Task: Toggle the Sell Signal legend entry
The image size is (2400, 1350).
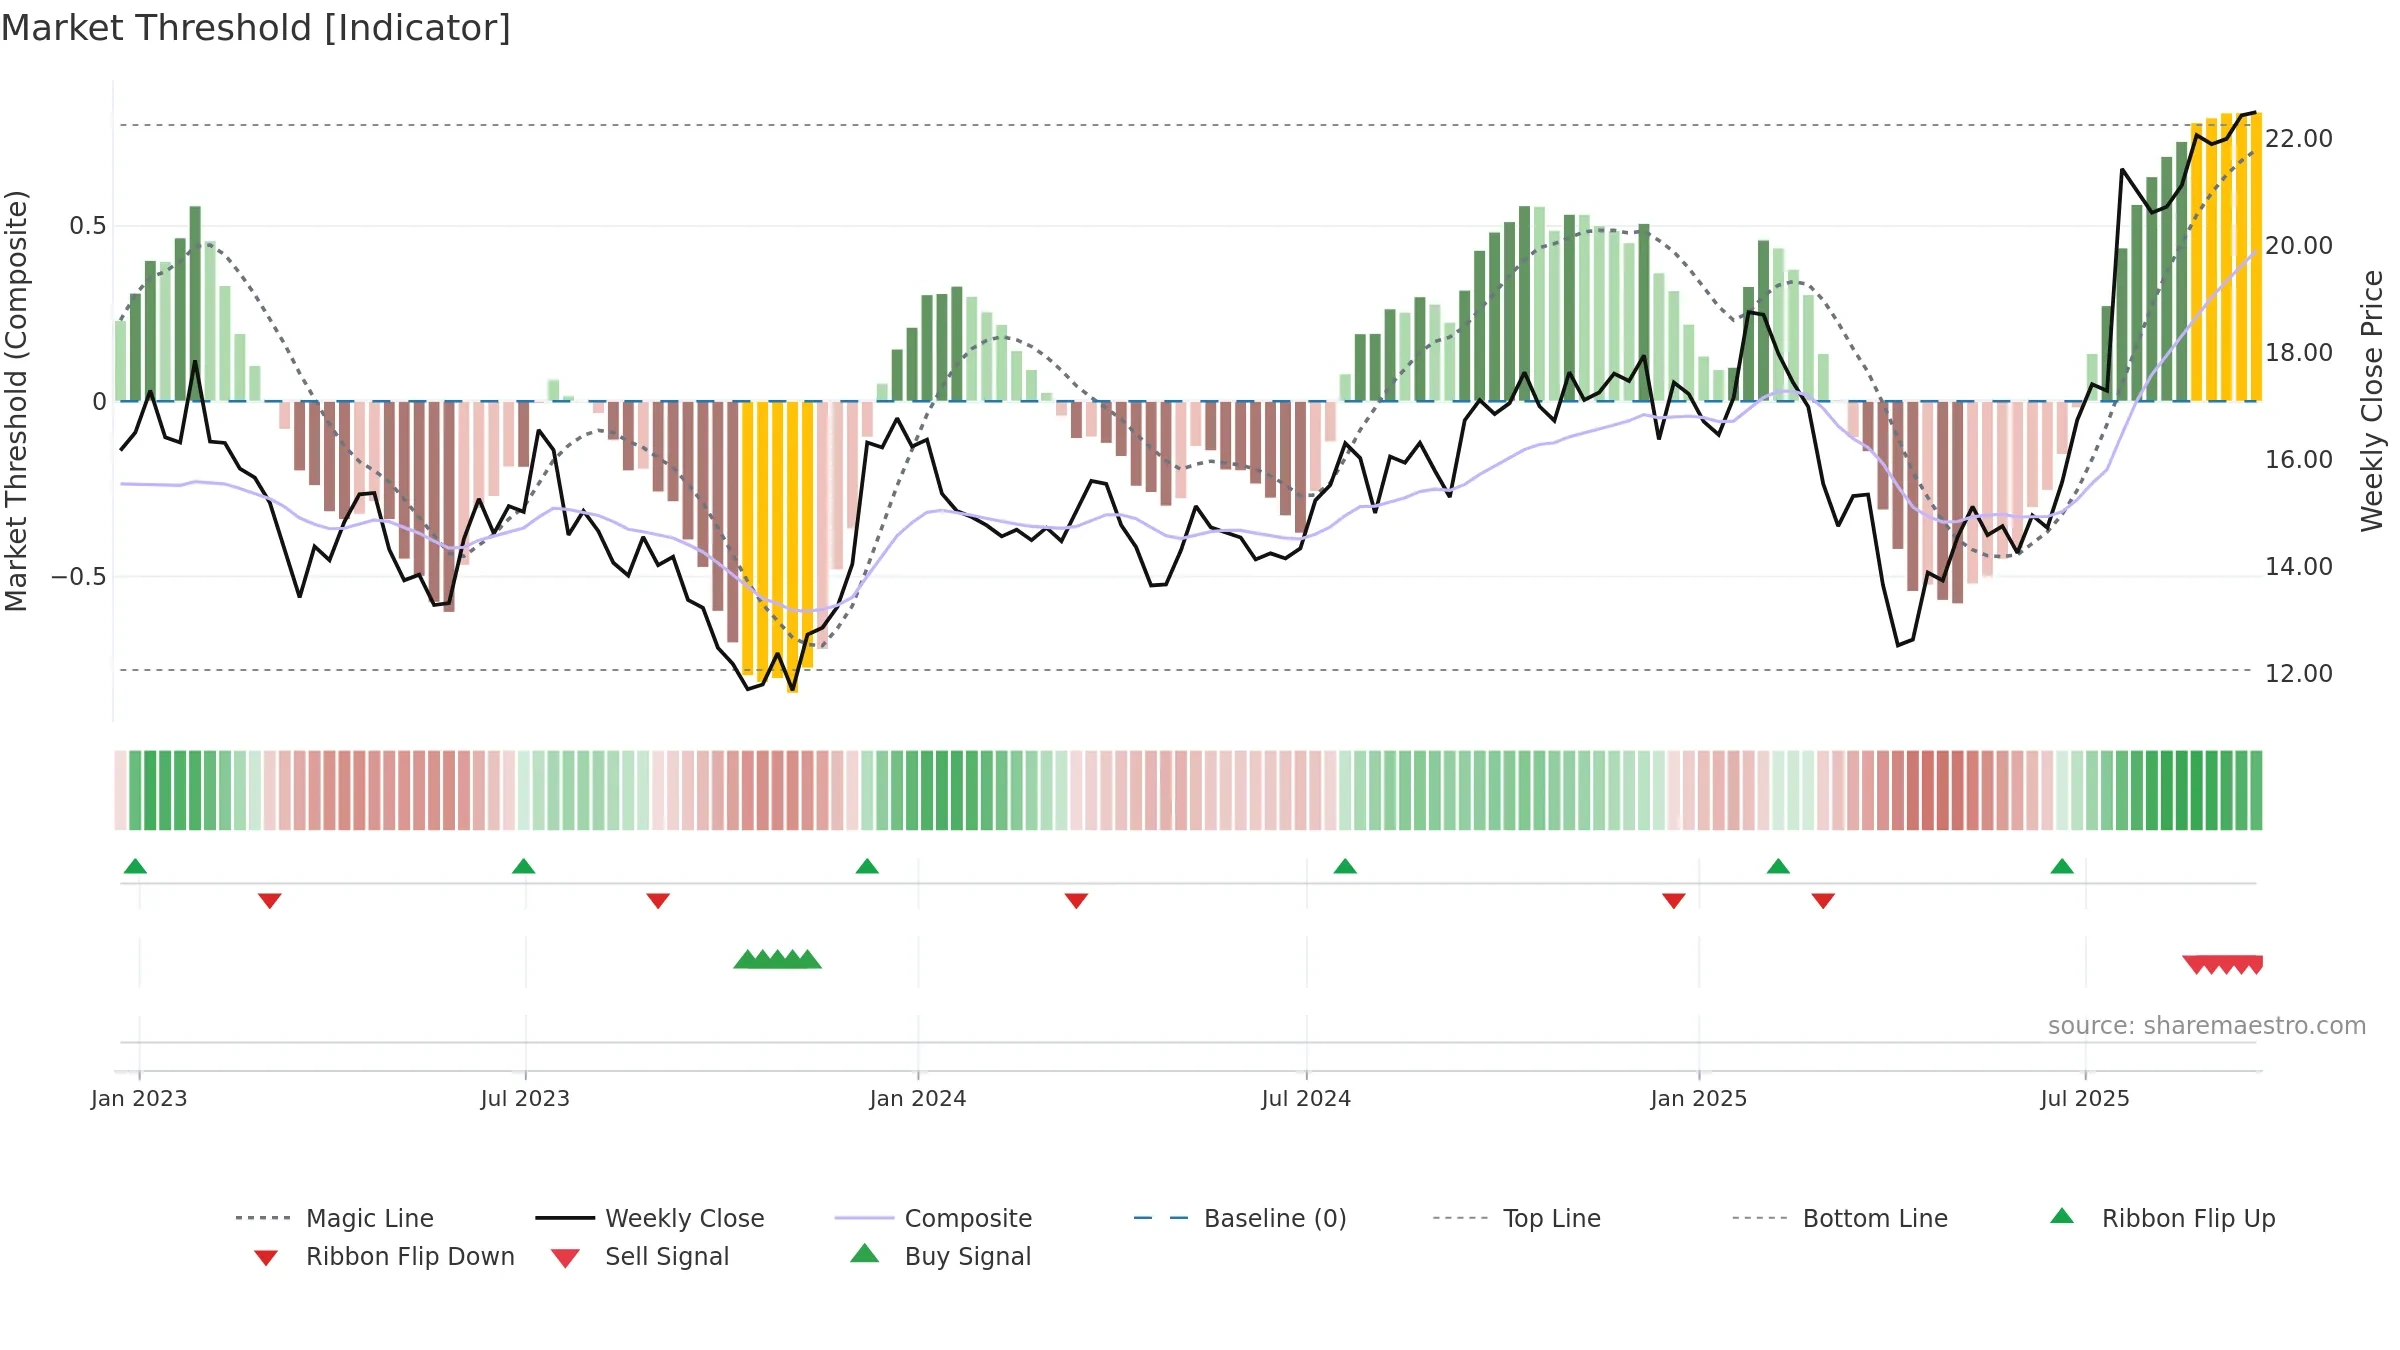Action: [640, 1256]
